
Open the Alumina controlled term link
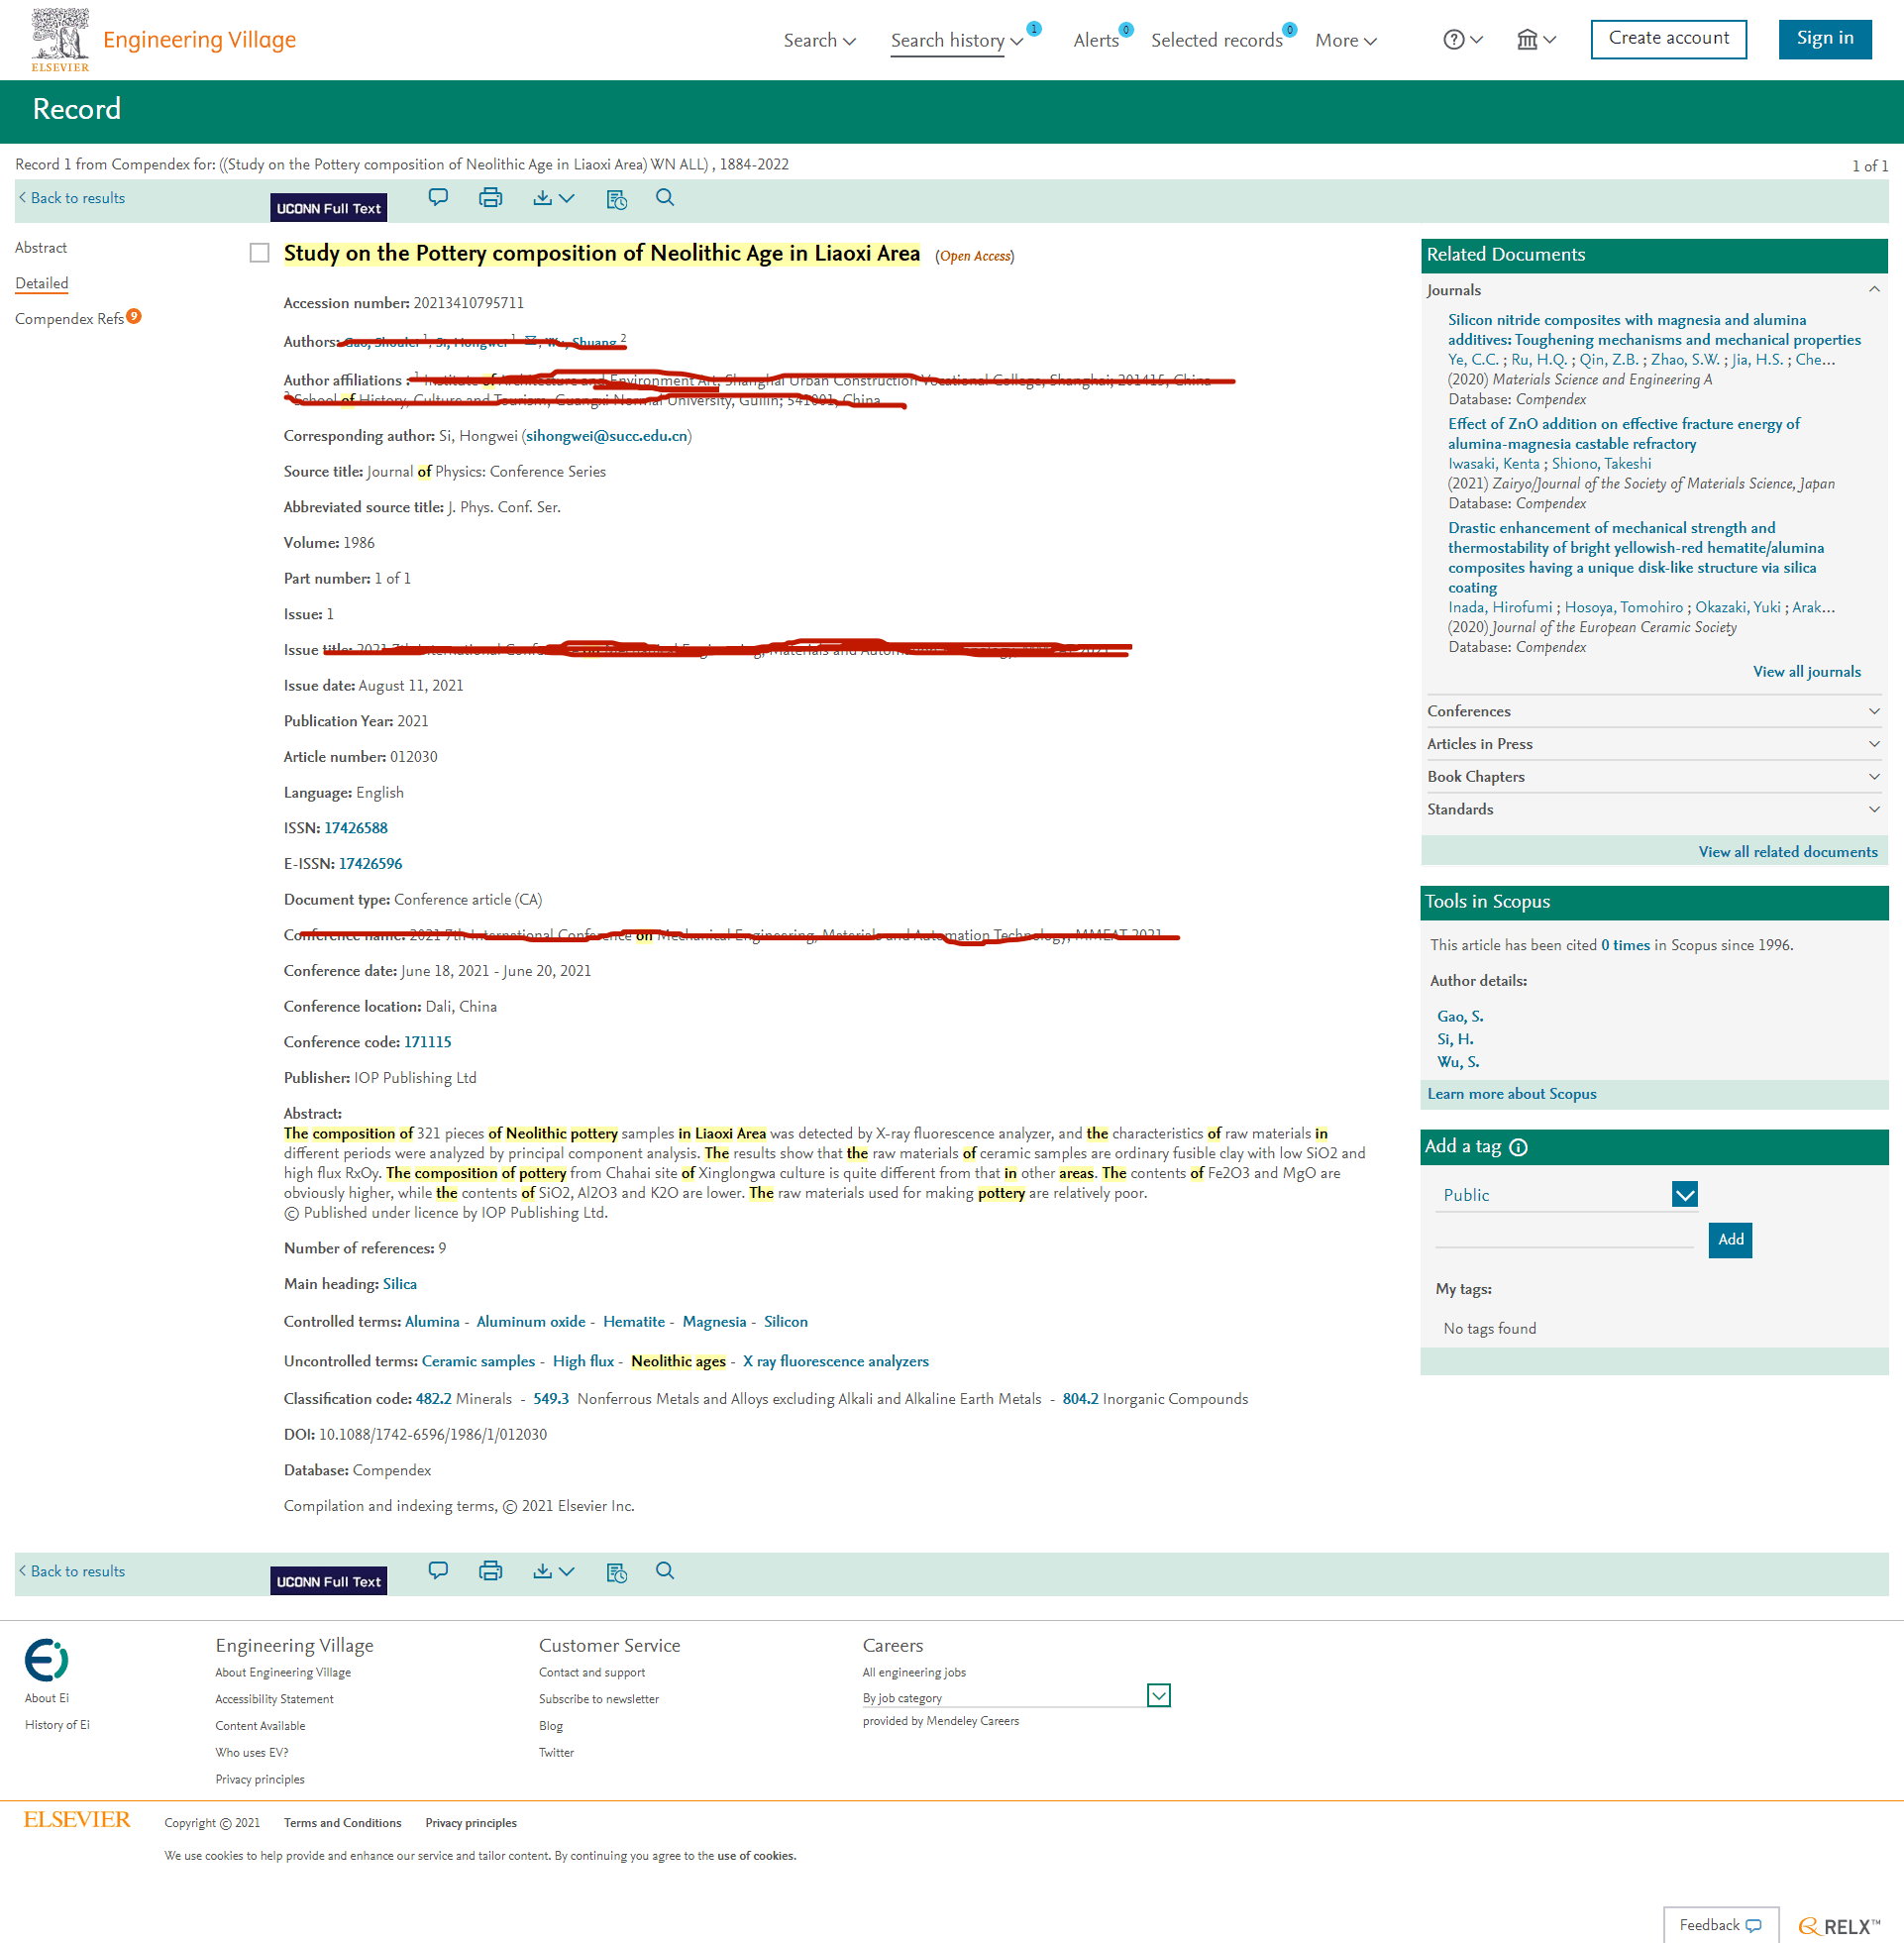[x=432, y=1322]
